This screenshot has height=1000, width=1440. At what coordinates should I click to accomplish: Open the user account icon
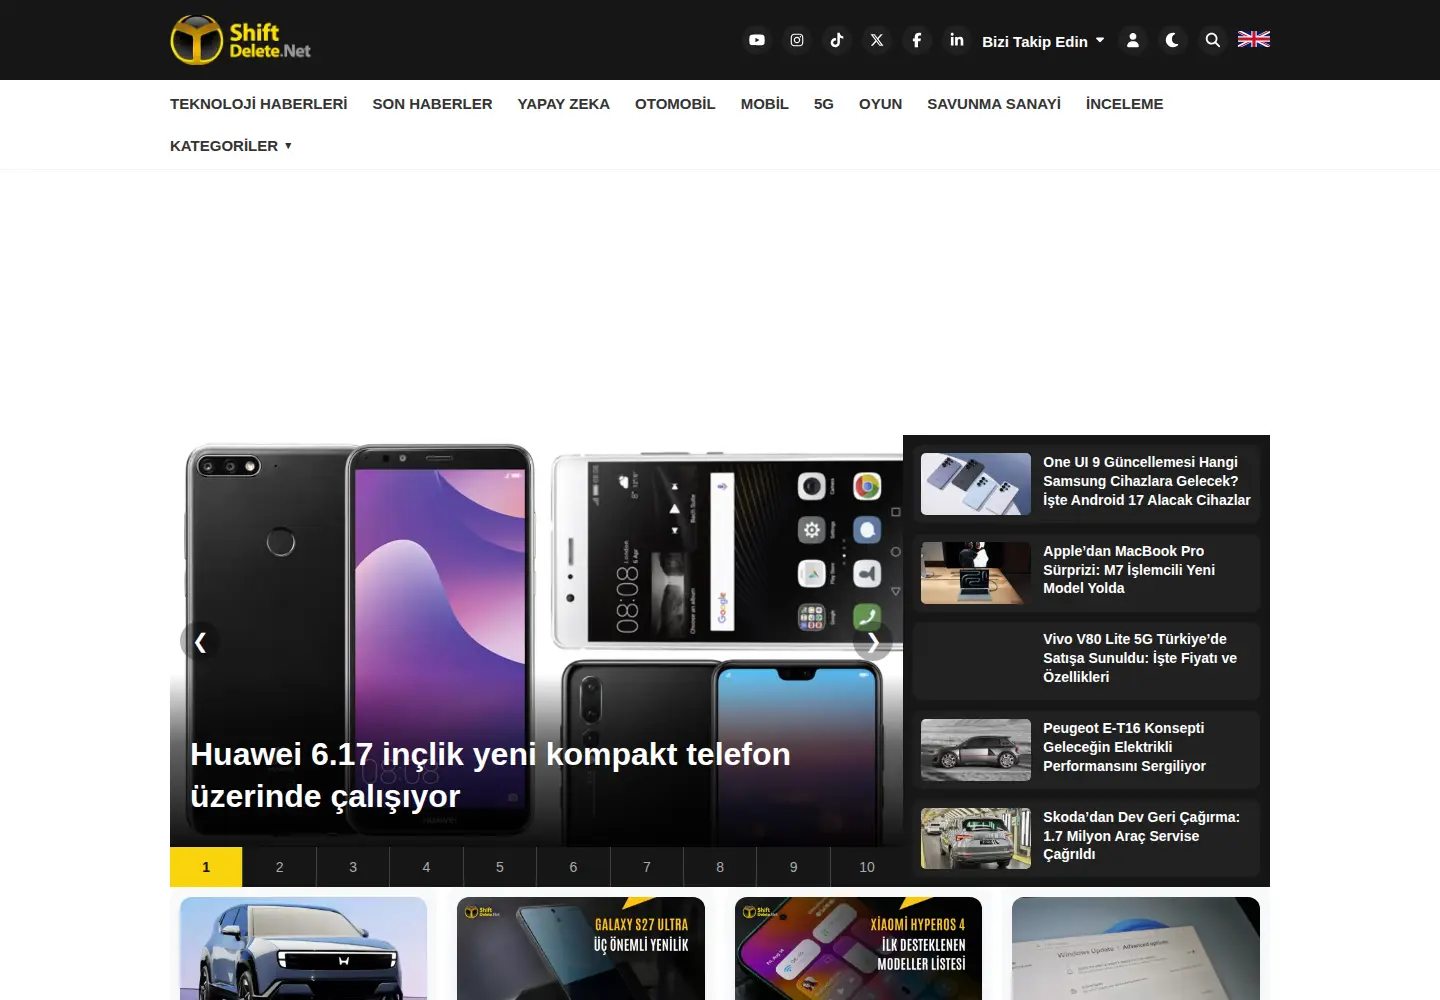pos(1133,40)
